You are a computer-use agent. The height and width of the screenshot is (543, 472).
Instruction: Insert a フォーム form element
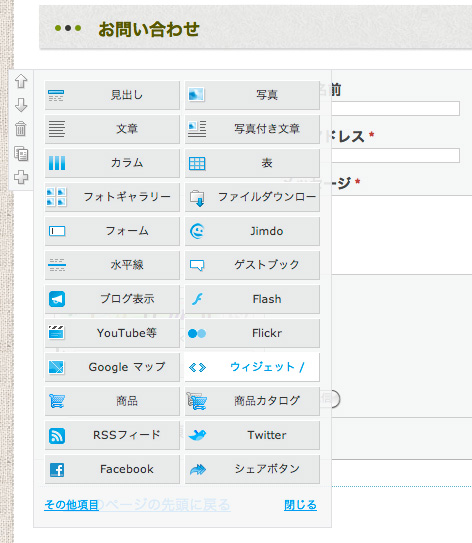tap(112, 231)
